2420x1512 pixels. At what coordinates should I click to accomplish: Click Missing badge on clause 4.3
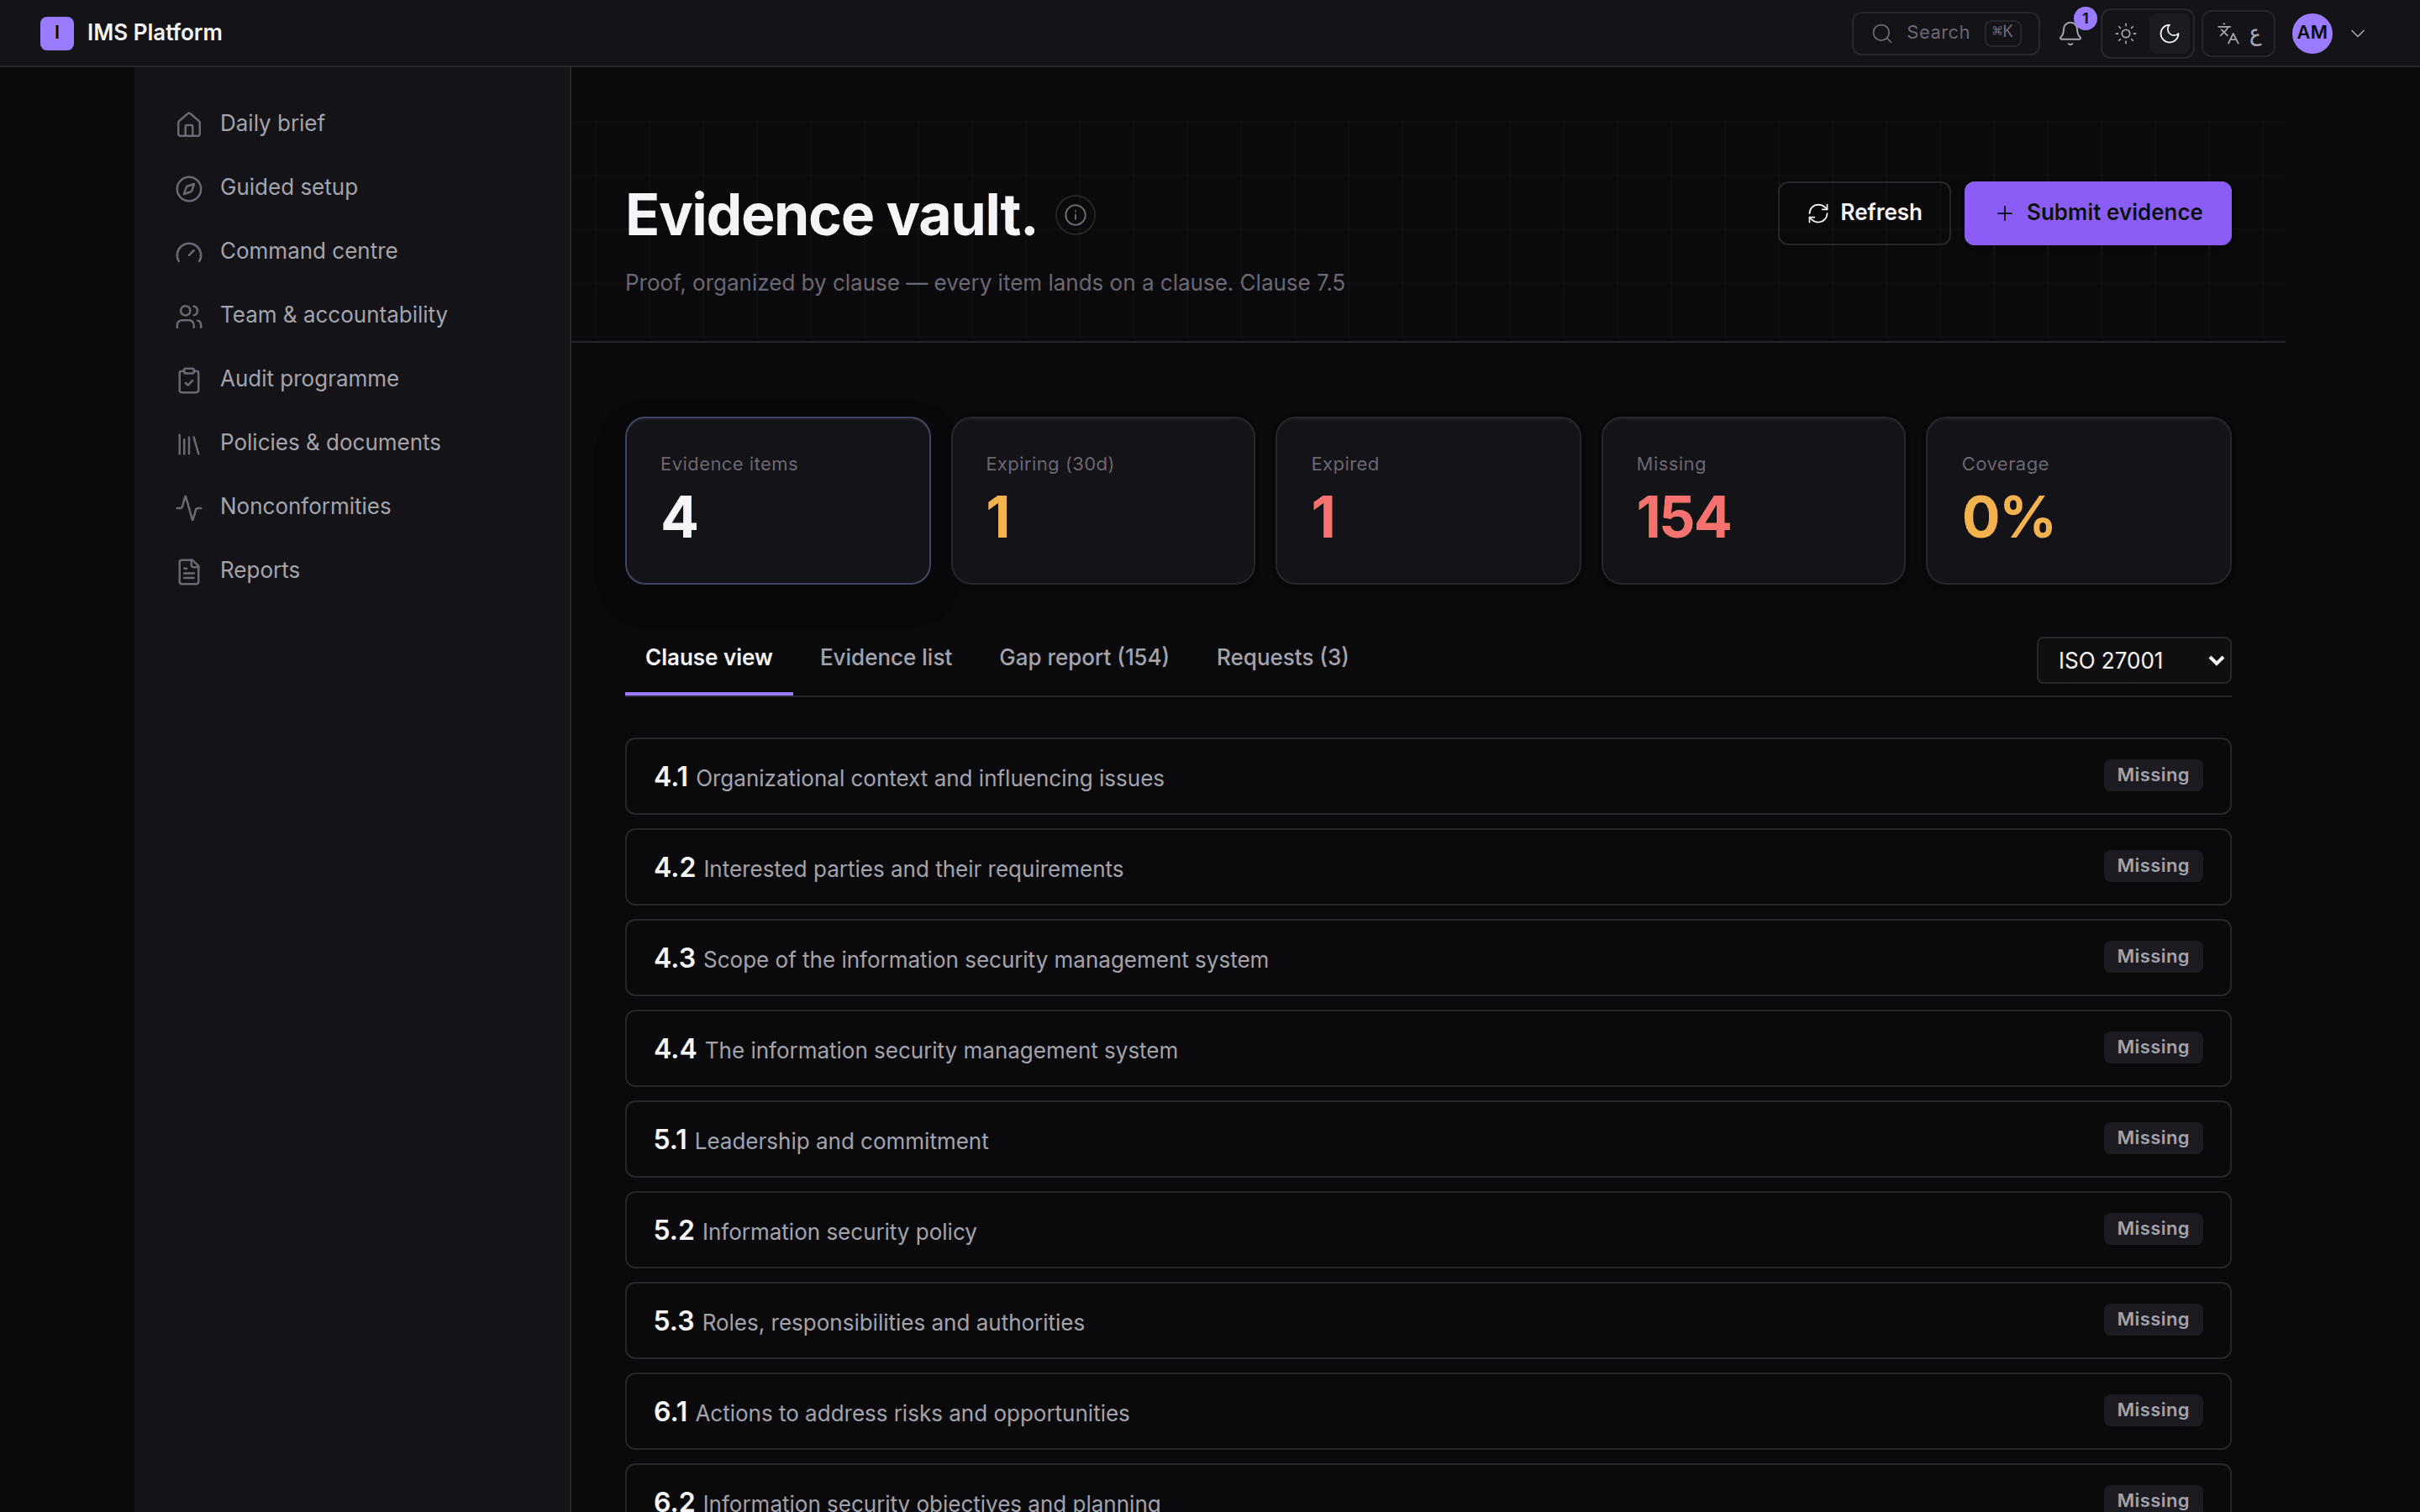tap(2153, 957)
